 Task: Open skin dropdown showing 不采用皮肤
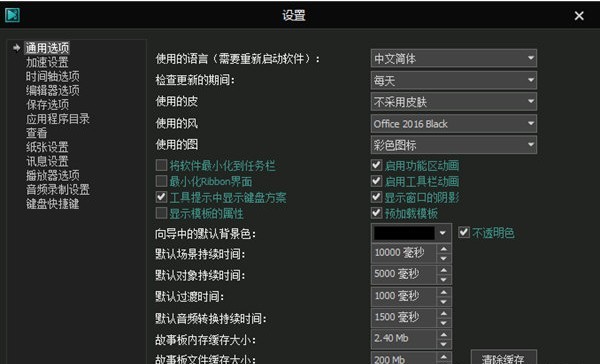coord(454,102)
